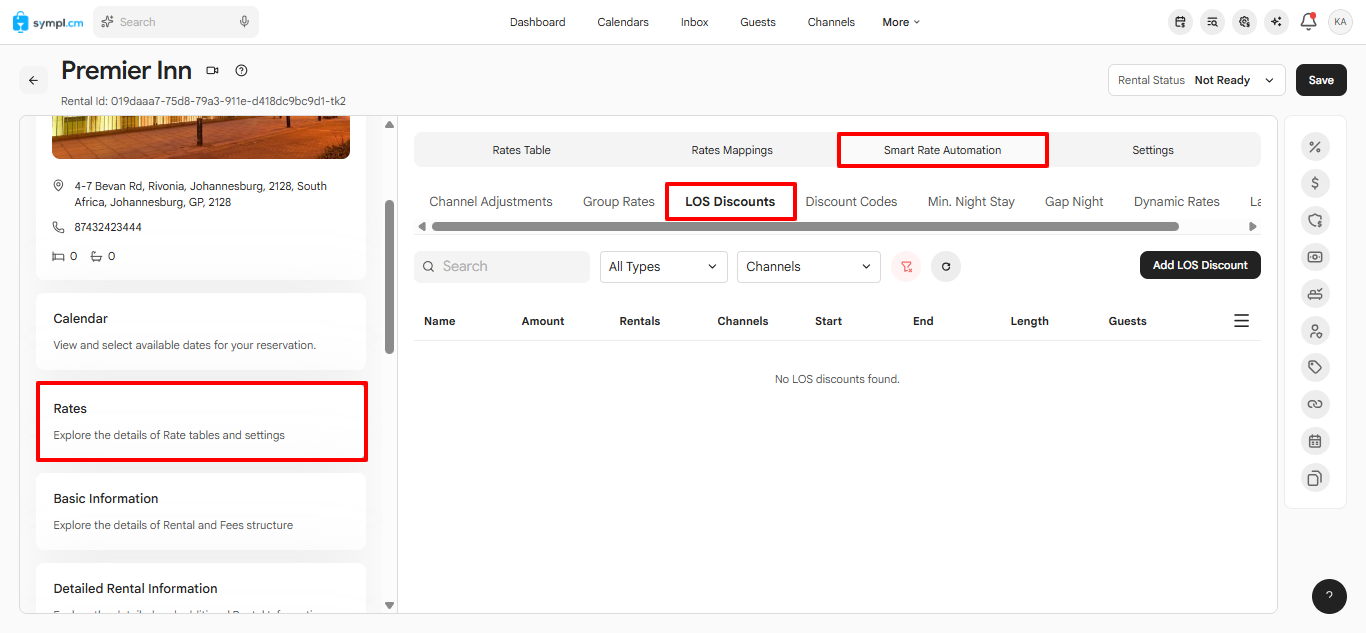The height and width of the screenshot is (633, 1366).
Task: Open the Channel Adjustments sub-tab
Action: point(491,201)
